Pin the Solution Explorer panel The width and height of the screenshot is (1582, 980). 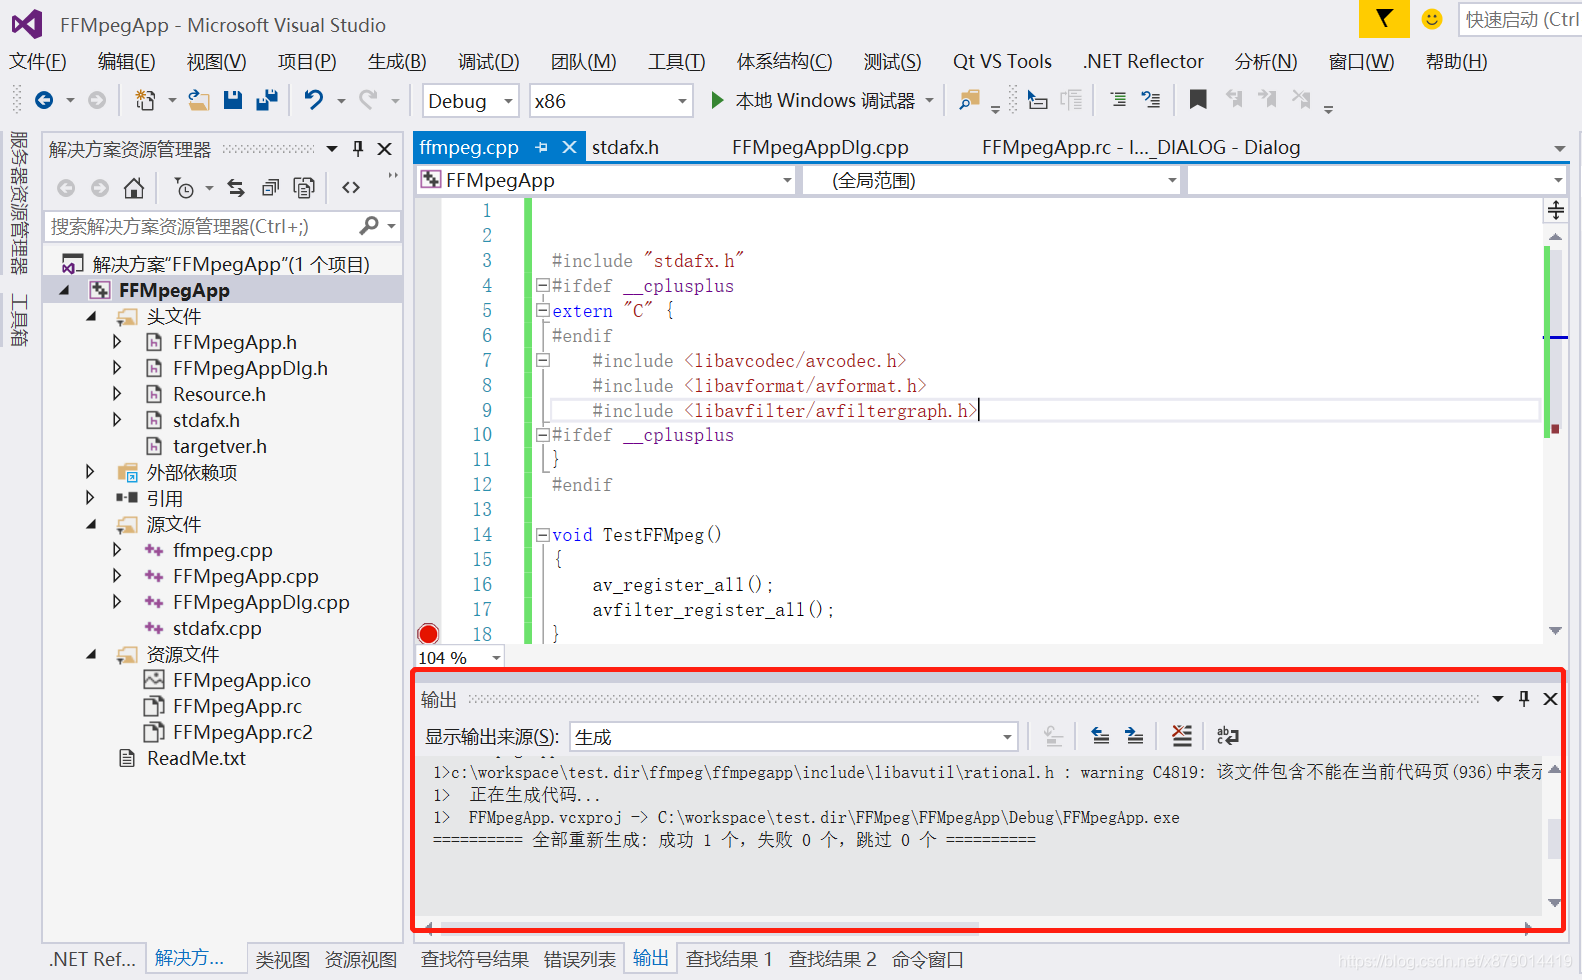point(358,149)
